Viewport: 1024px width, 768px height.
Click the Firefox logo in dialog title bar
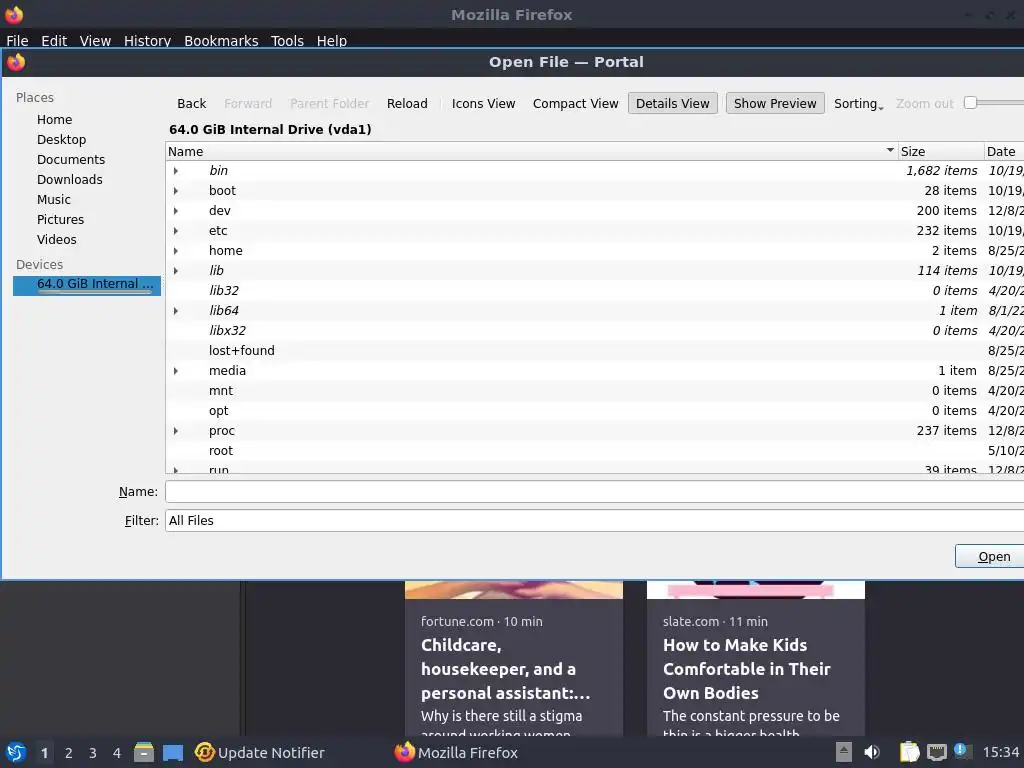click(x=16, y=62)
